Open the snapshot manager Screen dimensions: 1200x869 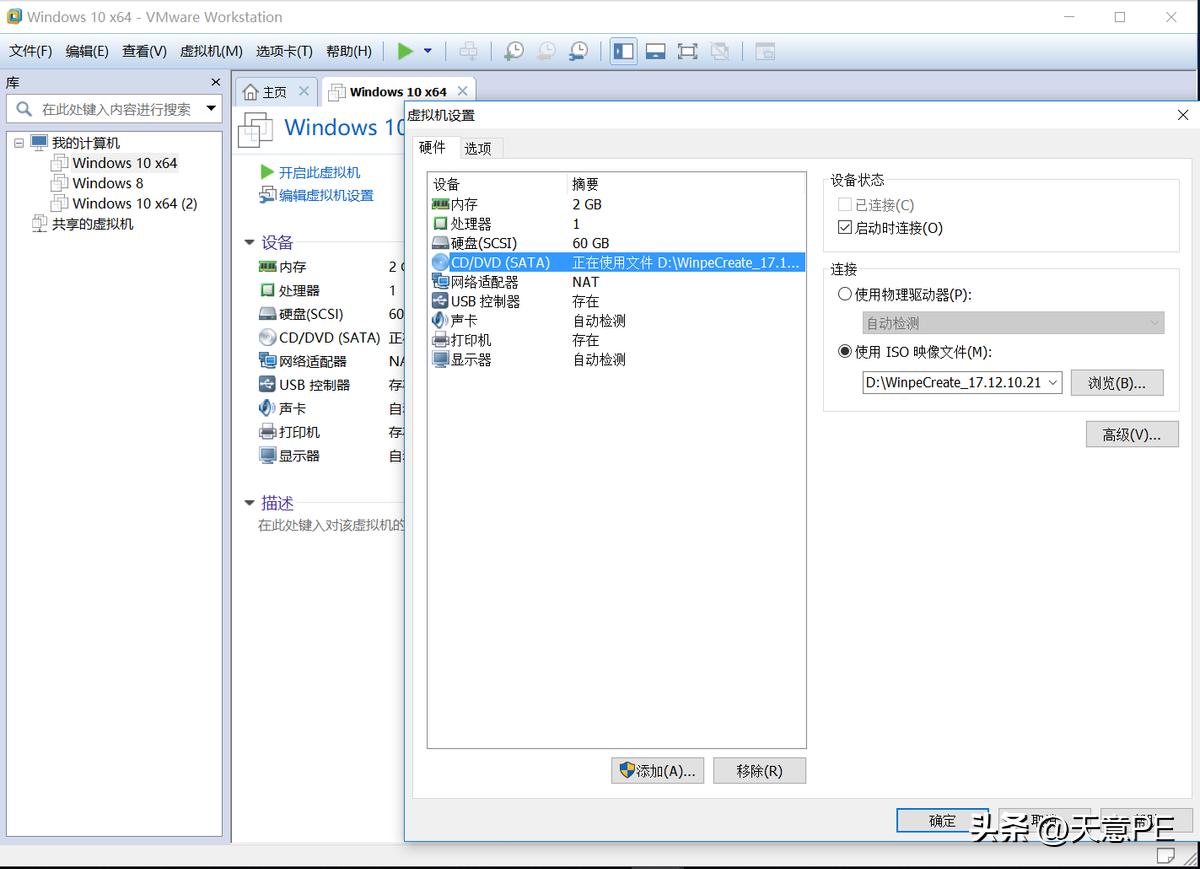click(x=578, y=50)
